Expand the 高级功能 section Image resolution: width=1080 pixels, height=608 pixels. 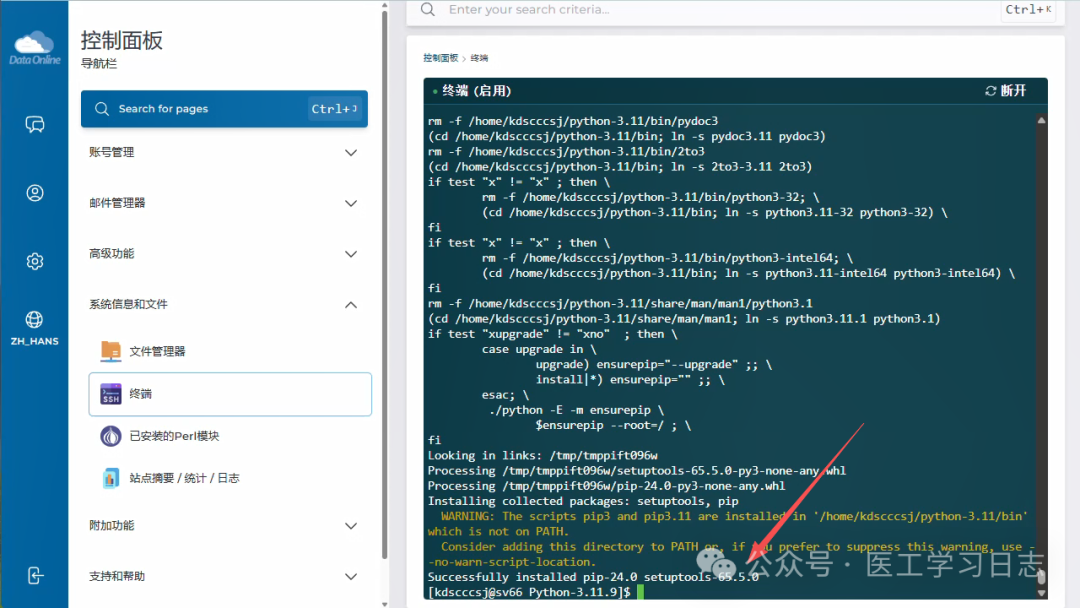pyautogui.click(x=350, y=254)
